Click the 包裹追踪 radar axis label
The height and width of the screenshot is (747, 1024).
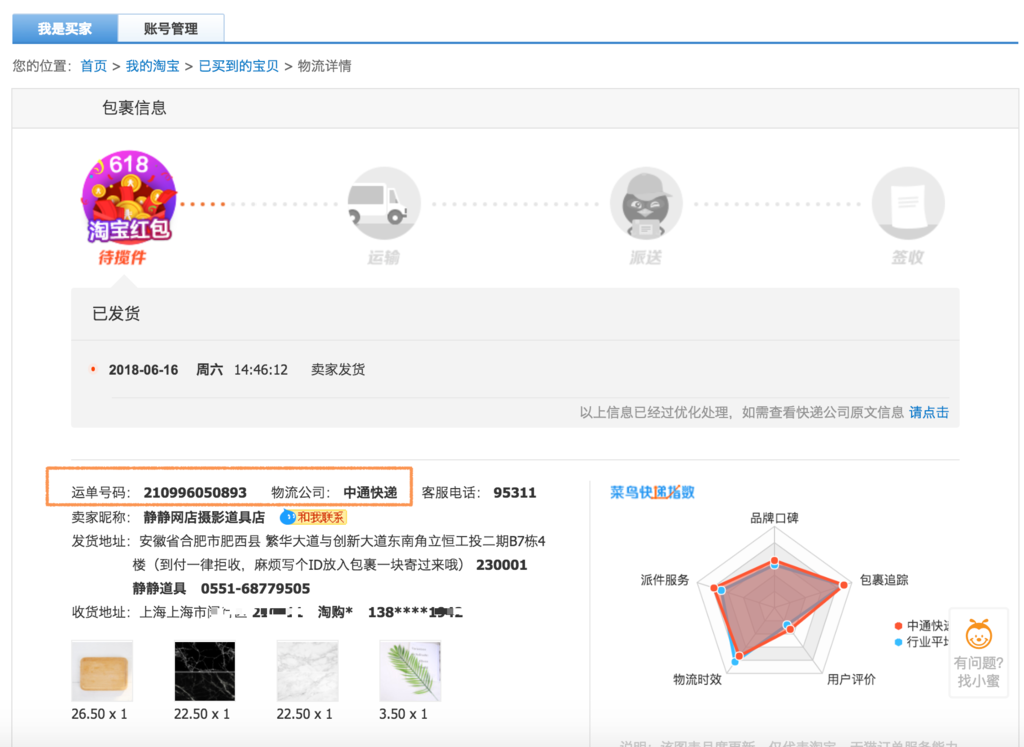tap(884, 580)
